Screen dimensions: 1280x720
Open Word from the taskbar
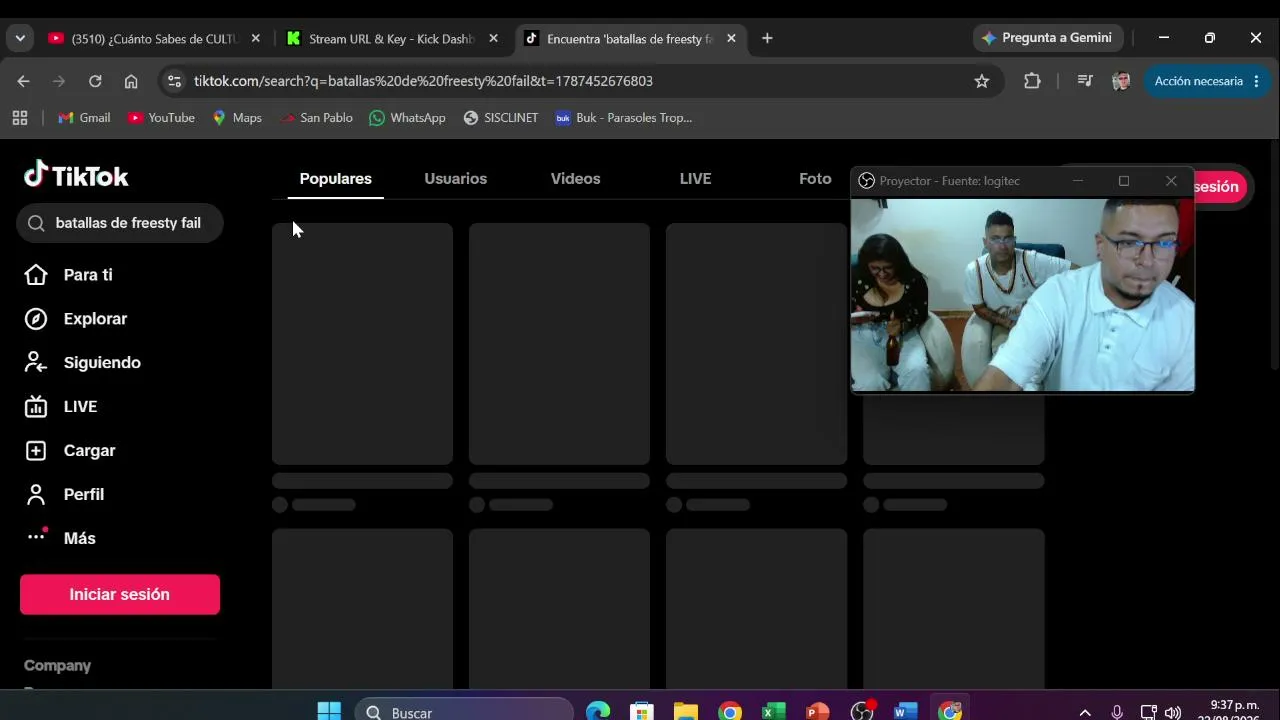906,712
